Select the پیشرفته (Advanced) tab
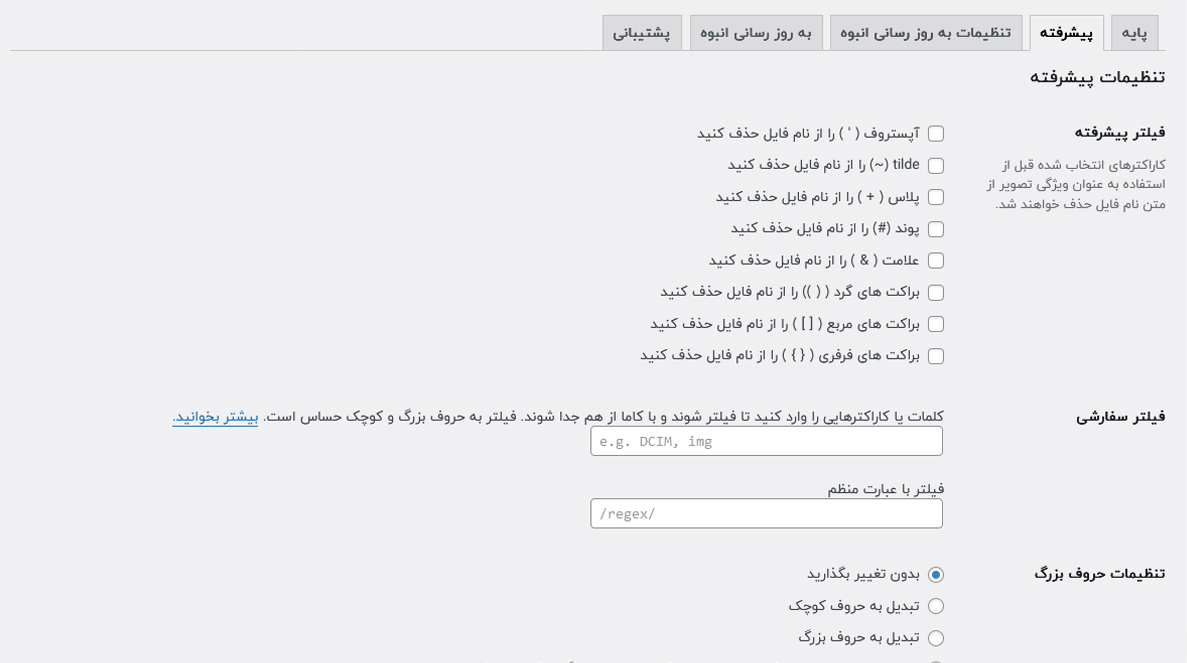The width and height of the screenshot is (1187, 663). (x=1066, y=33)
